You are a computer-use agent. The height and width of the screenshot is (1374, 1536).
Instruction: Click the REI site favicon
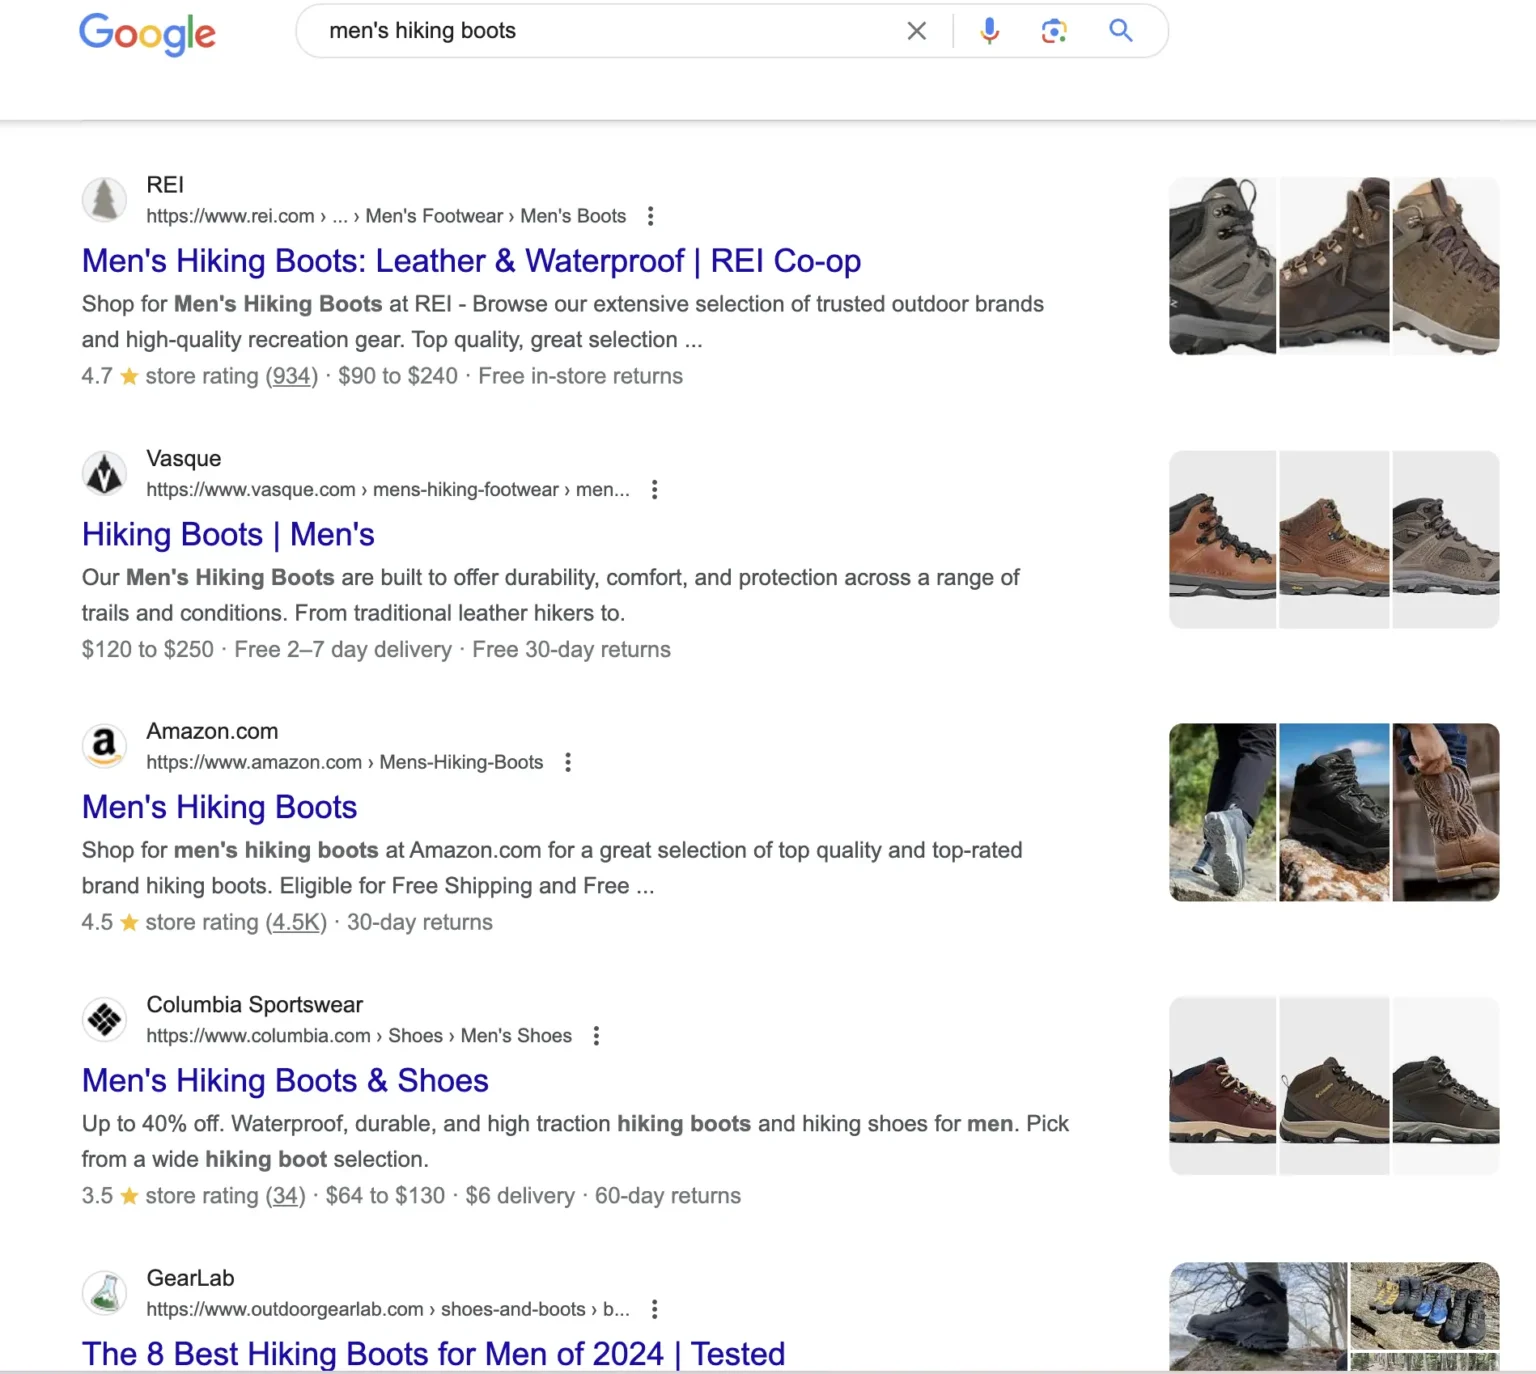pyautogui.click(x=104, y=200)
